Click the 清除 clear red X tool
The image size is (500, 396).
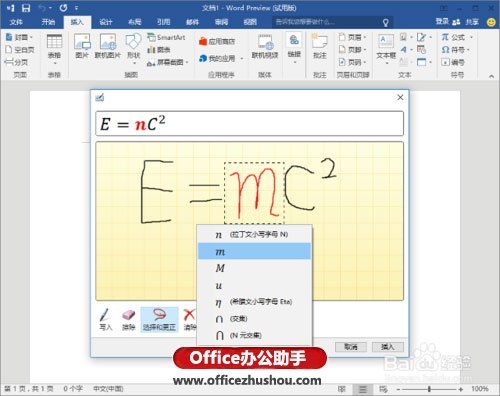coord(189,319)
